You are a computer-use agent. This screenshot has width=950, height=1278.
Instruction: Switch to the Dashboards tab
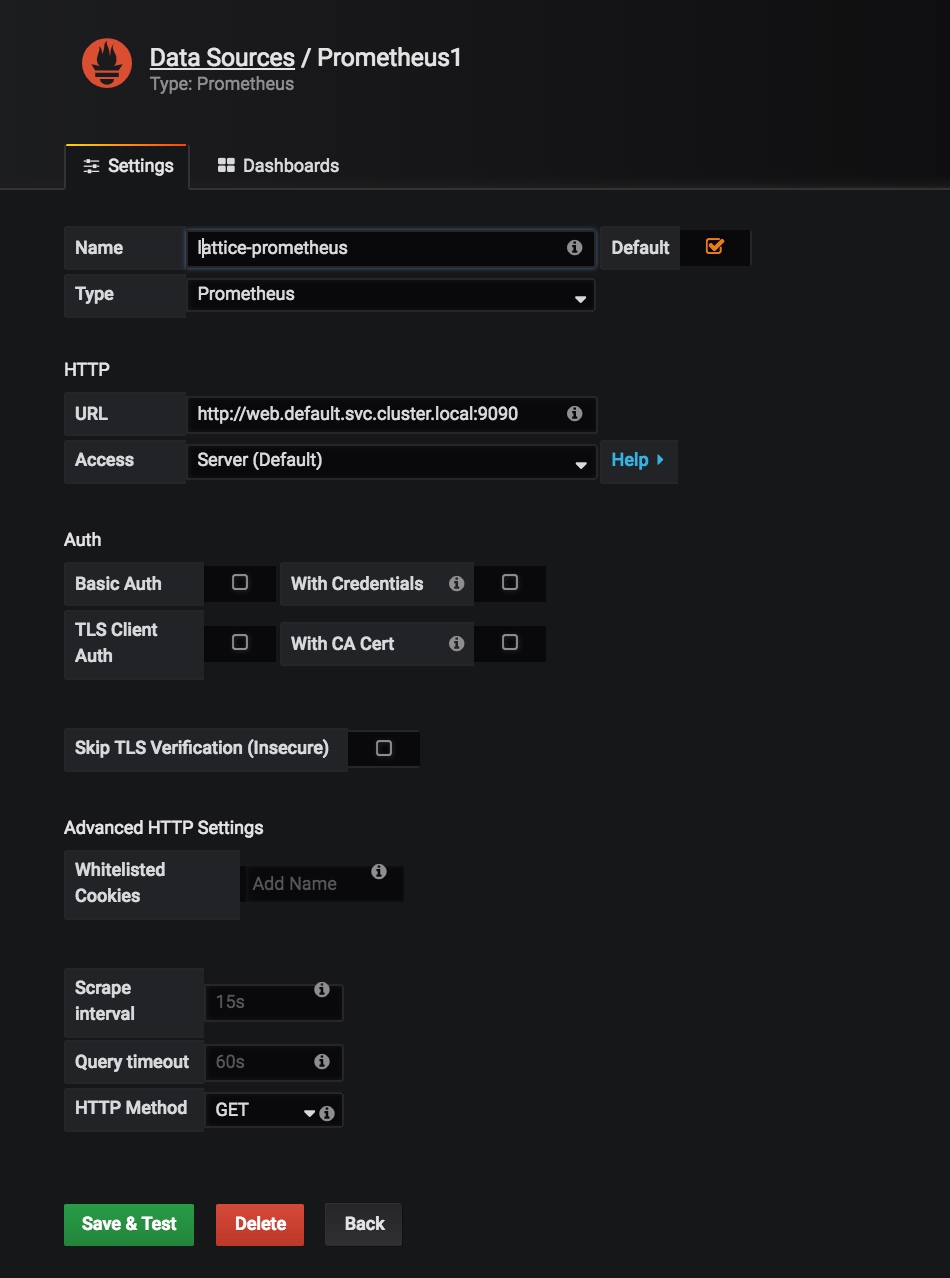coord(279,166)
